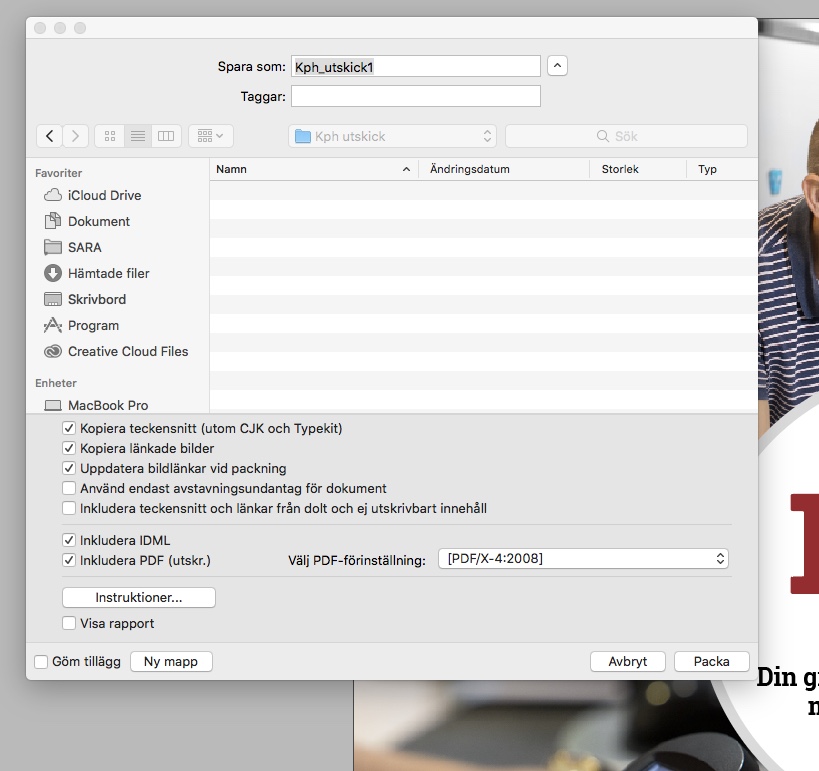Viewport: 819px width, 771px height.
Task: Open iCloud Drive in sidebar
Action: (104, 195)
